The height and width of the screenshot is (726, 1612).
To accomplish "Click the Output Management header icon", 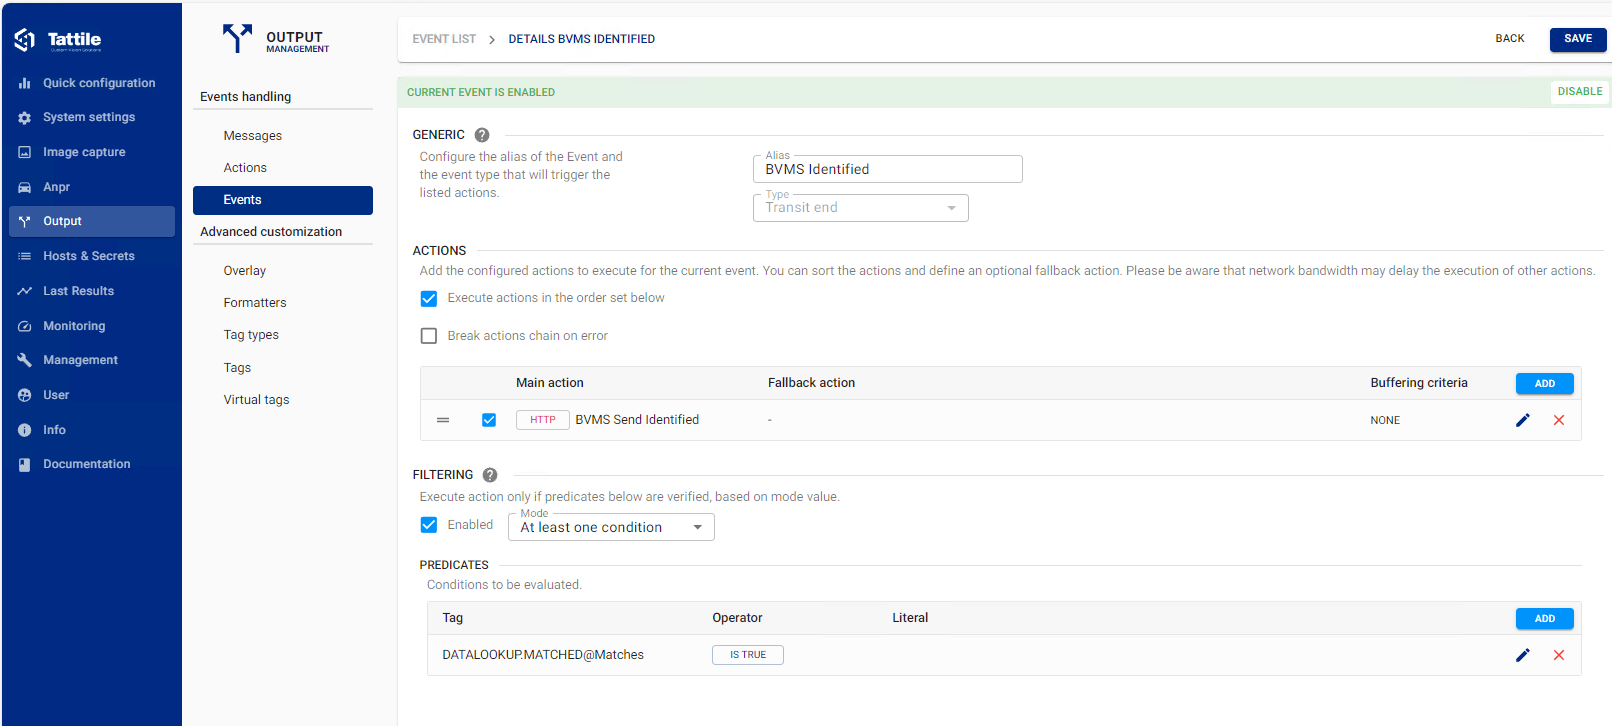I will pos(237,38).
